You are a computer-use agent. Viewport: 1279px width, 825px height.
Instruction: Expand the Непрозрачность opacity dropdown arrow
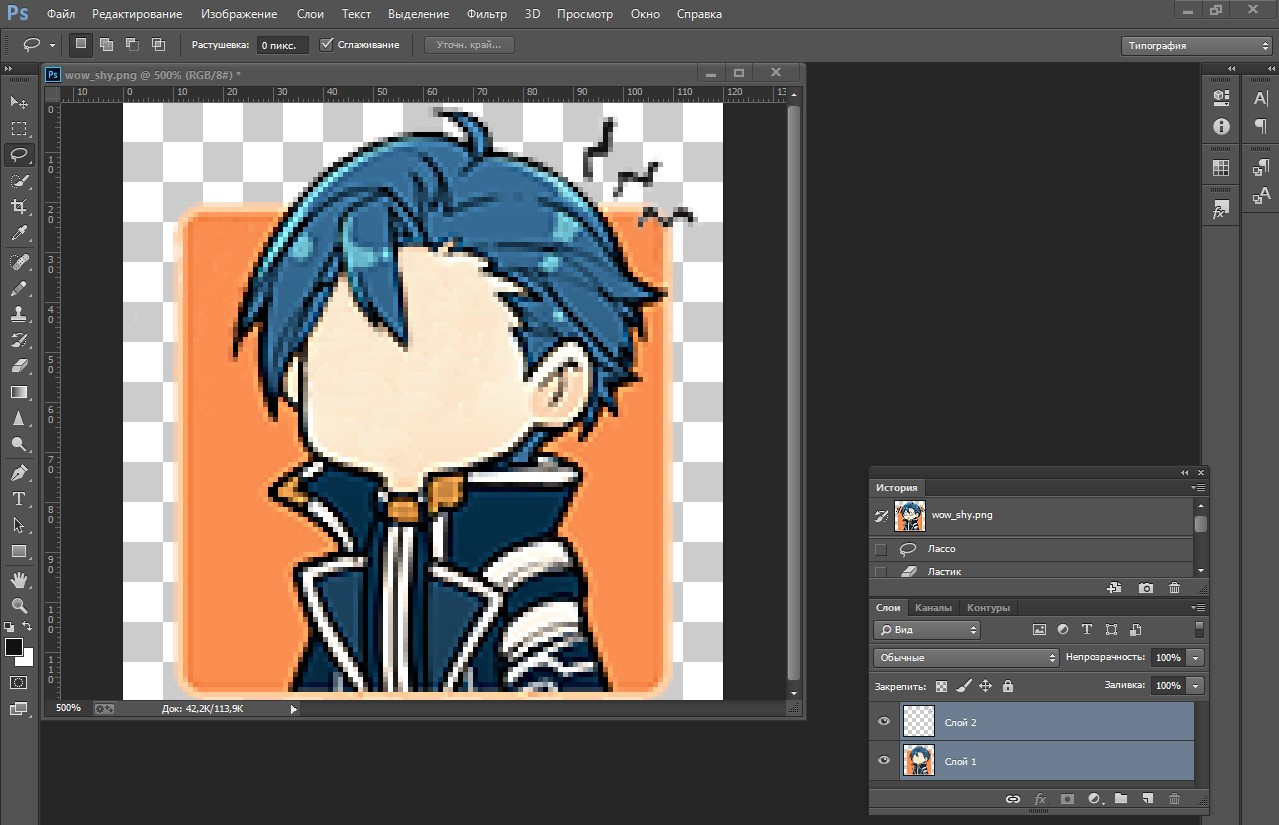(x=1196, y=658)
